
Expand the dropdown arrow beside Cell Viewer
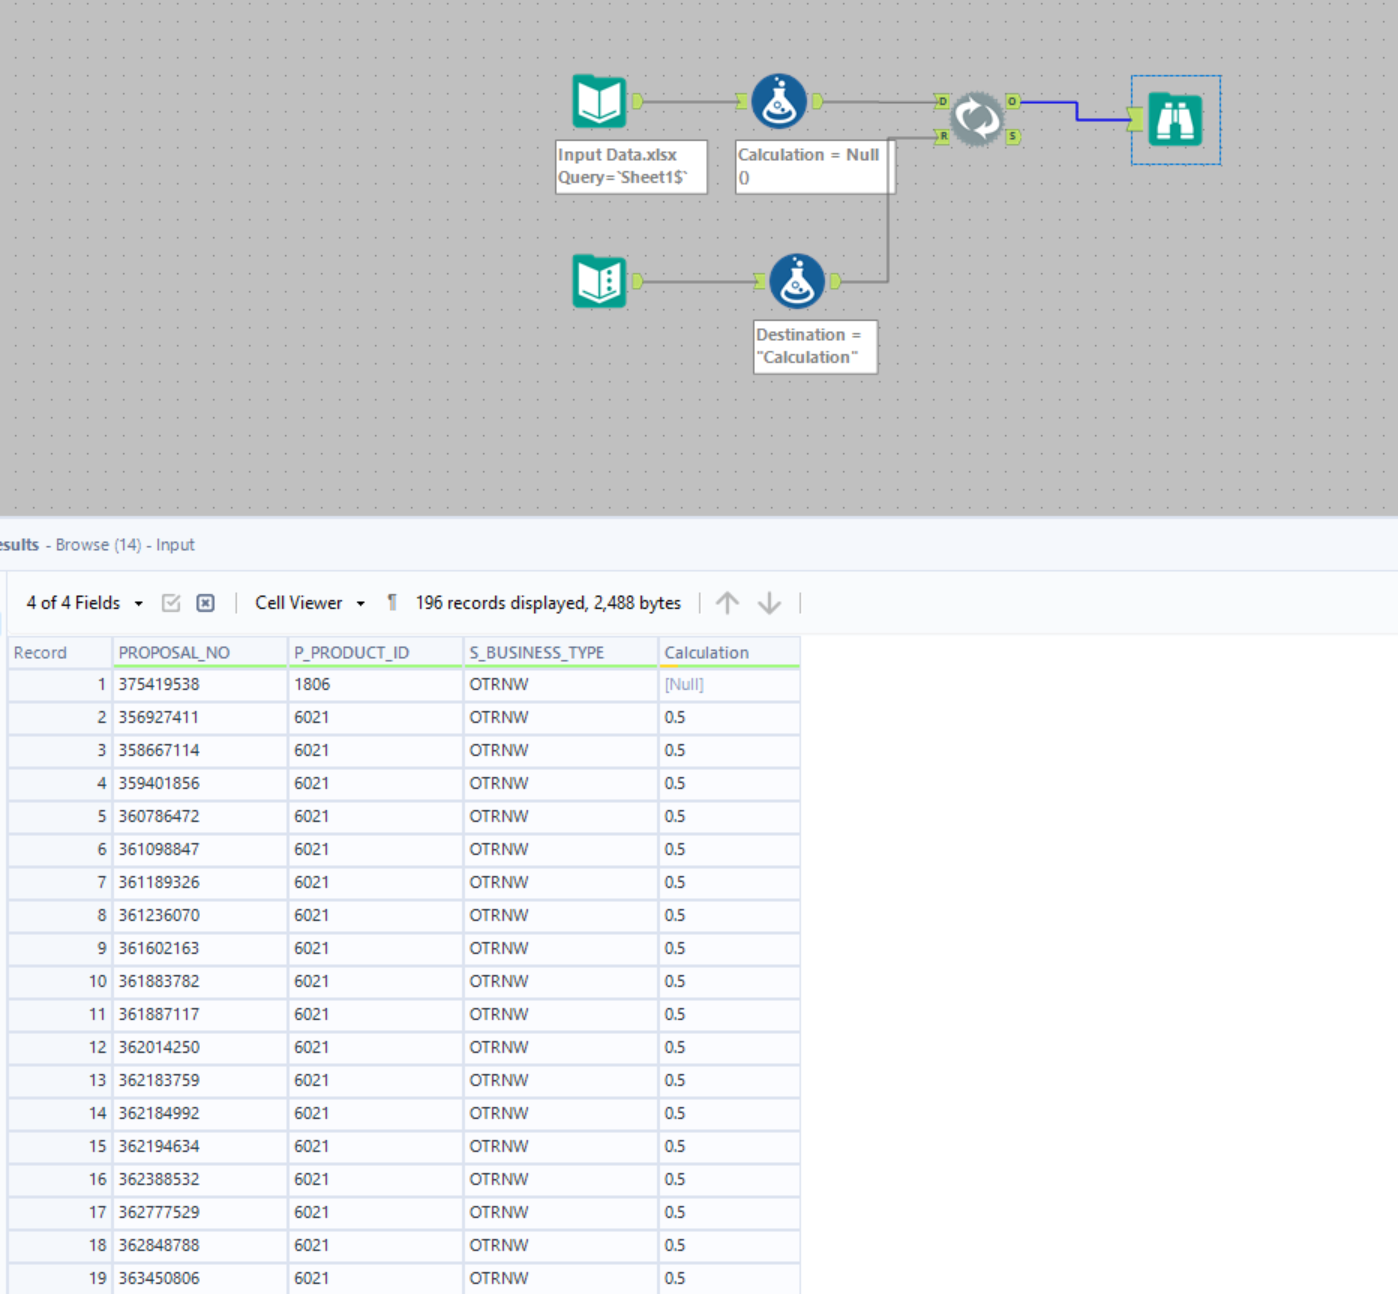(362, 602)
